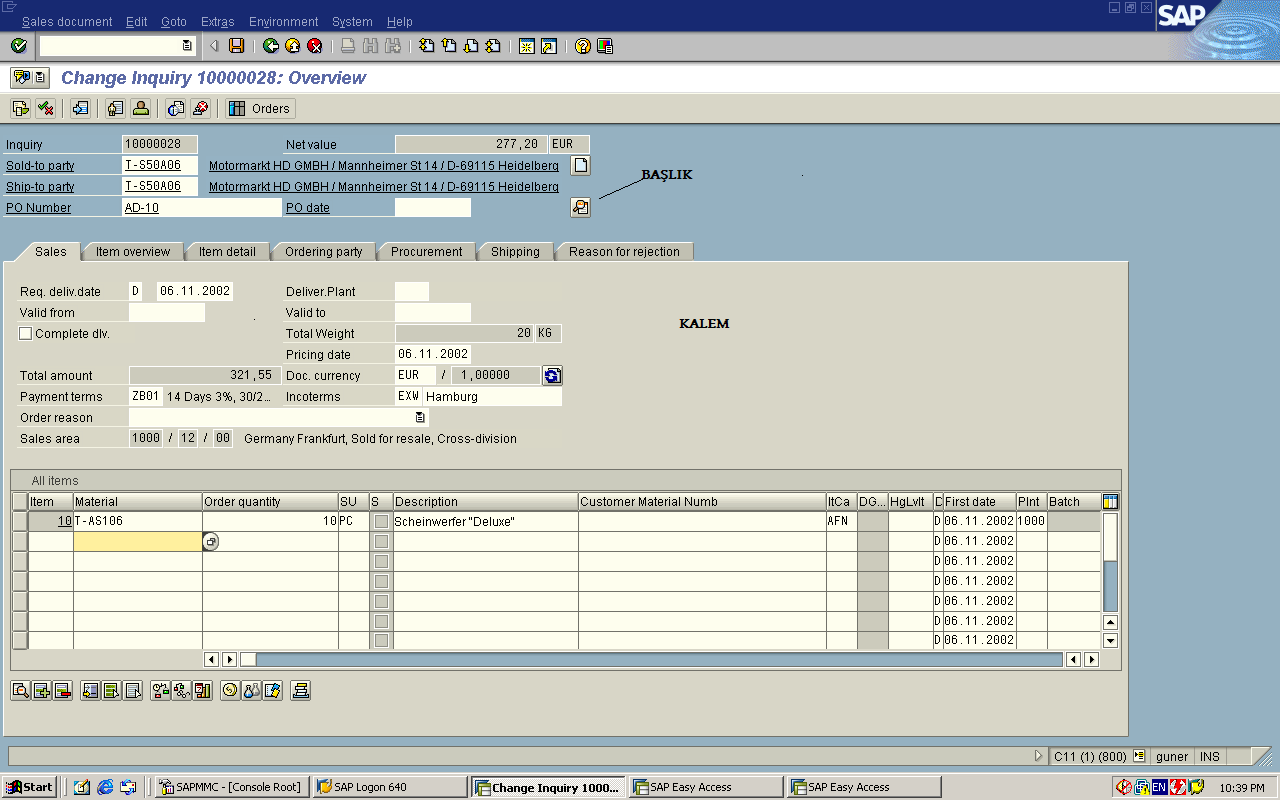Open the value help beside the Material cell
The image size is (1280, 800).
[210, 541]
